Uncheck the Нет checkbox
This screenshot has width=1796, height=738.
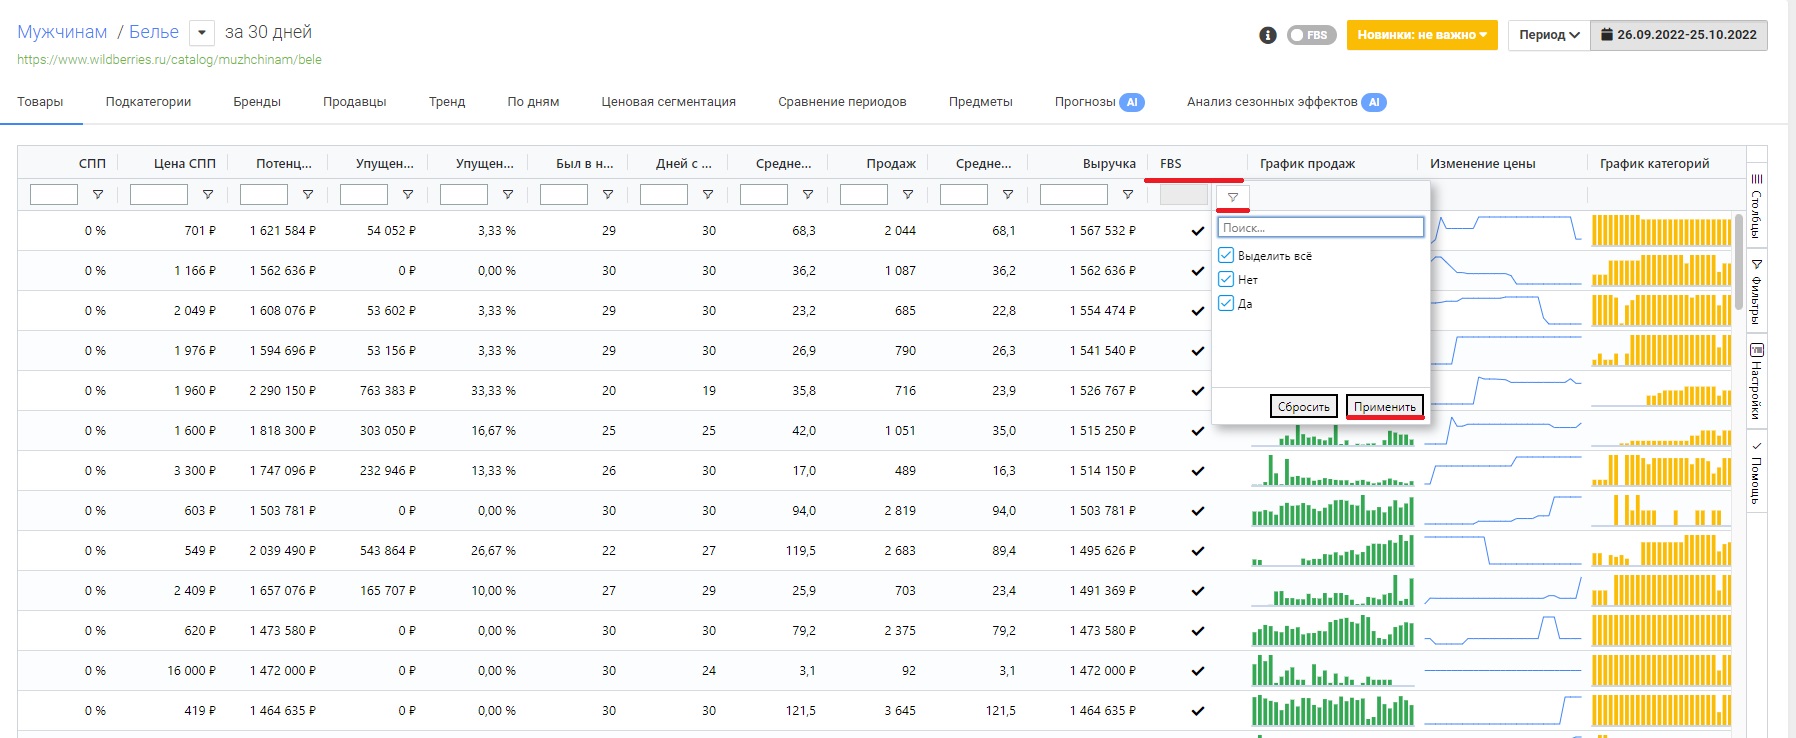click(x=1226, y=280)
